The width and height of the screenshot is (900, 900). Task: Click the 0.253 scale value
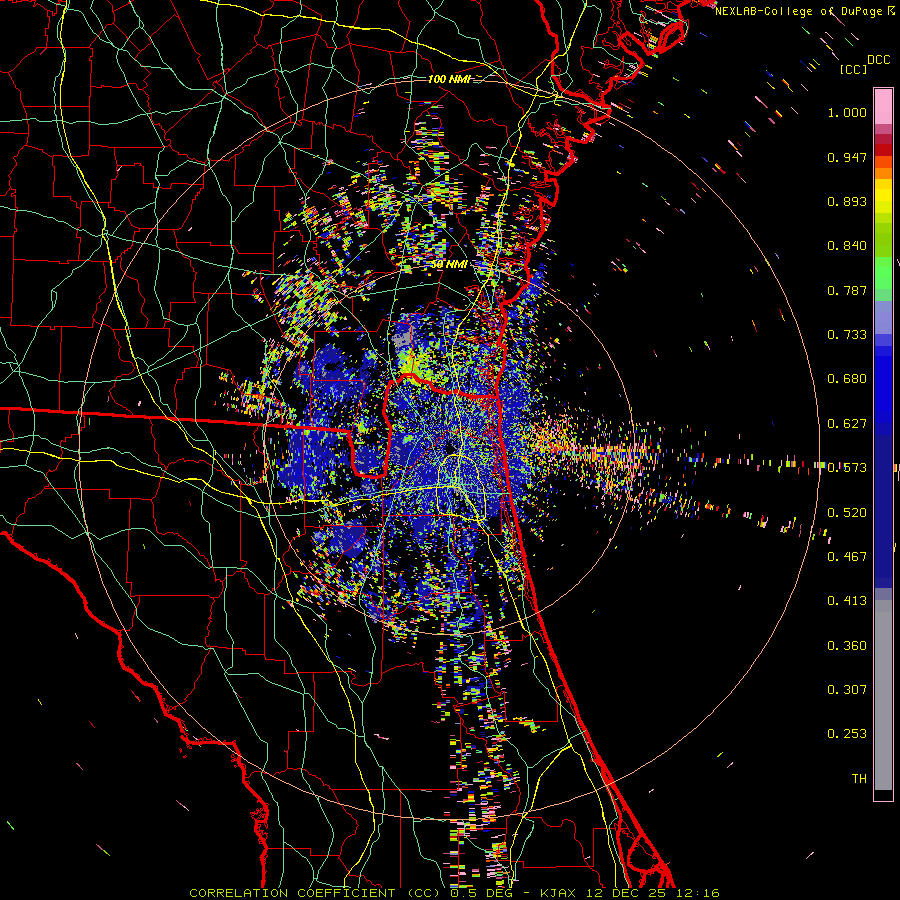[x=847, y=734]
